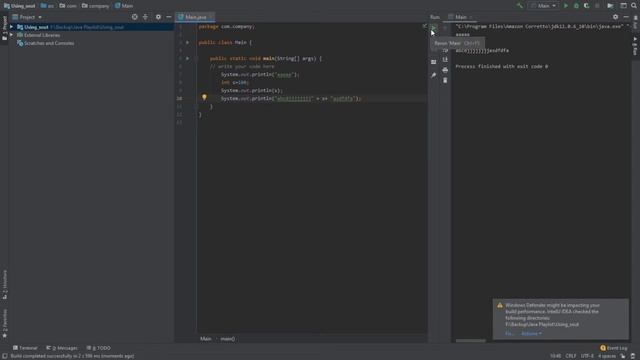Select the Main tab in Run panel
640x360 pixels.
(460, 17)
